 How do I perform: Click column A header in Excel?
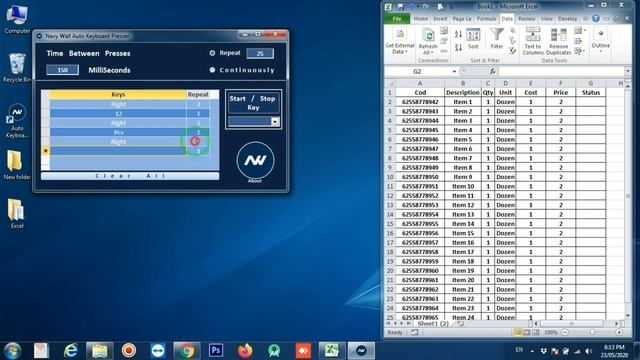pyautogui.click(x=420, y=83)
